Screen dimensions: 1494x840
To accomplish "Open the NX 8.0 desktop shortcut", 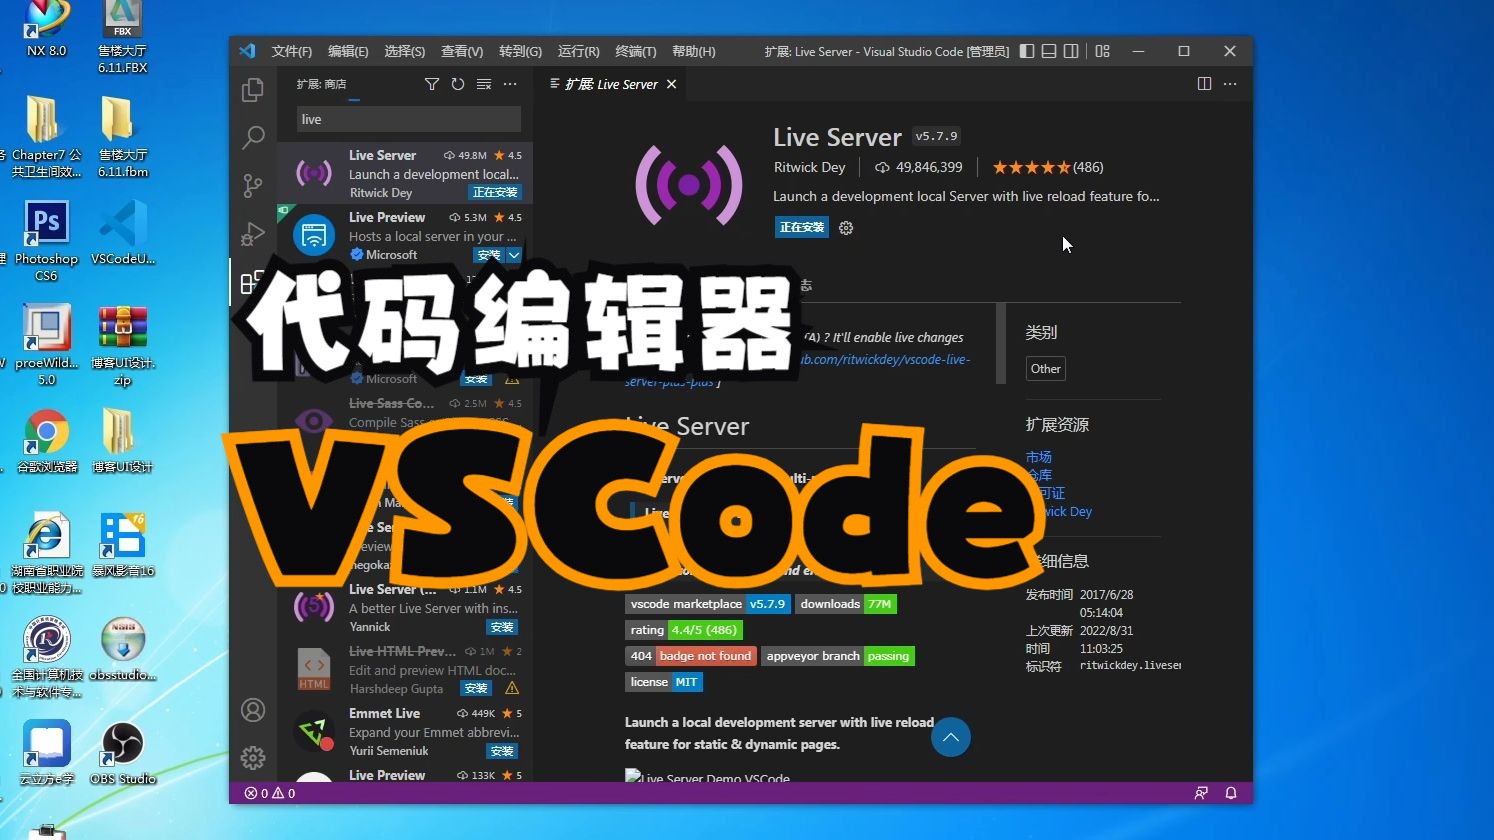I will 46,30.
